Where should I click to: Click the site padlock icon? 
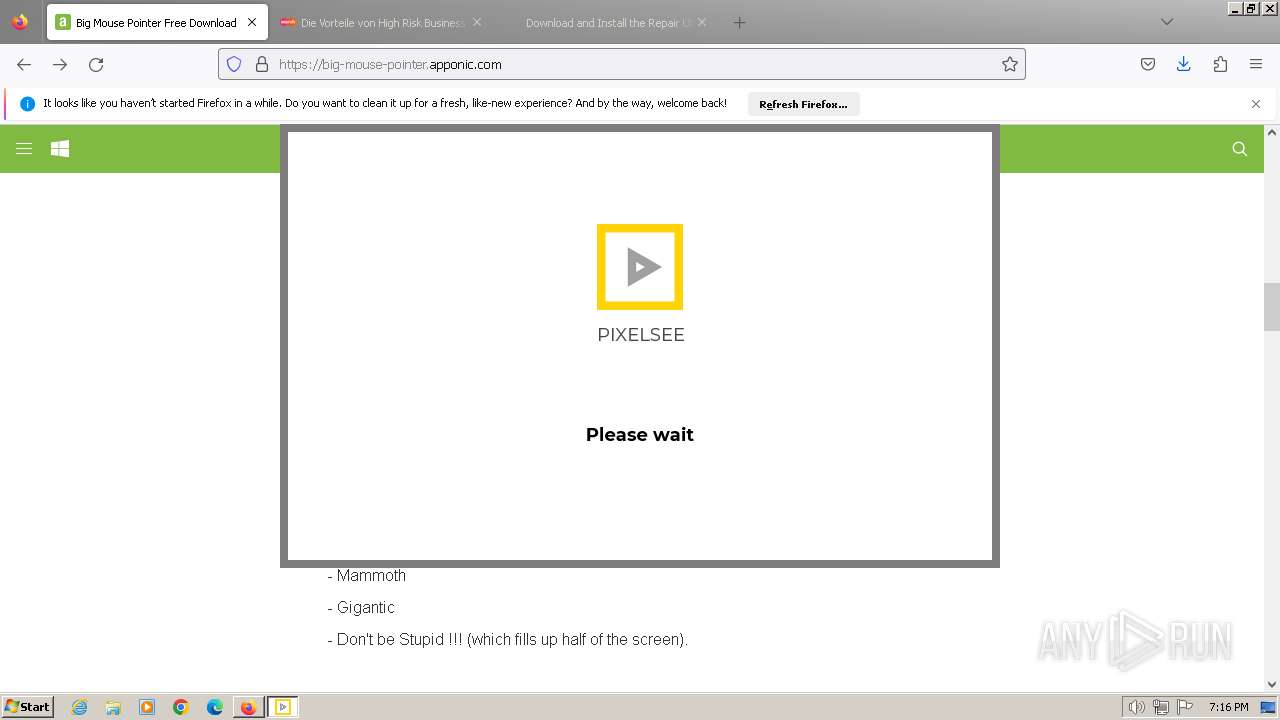[262, 64]
